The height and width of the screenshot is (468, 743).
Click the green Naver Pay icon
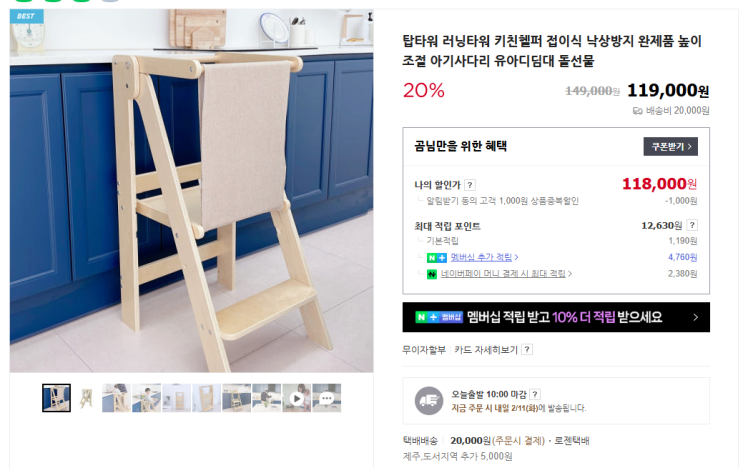432,274
